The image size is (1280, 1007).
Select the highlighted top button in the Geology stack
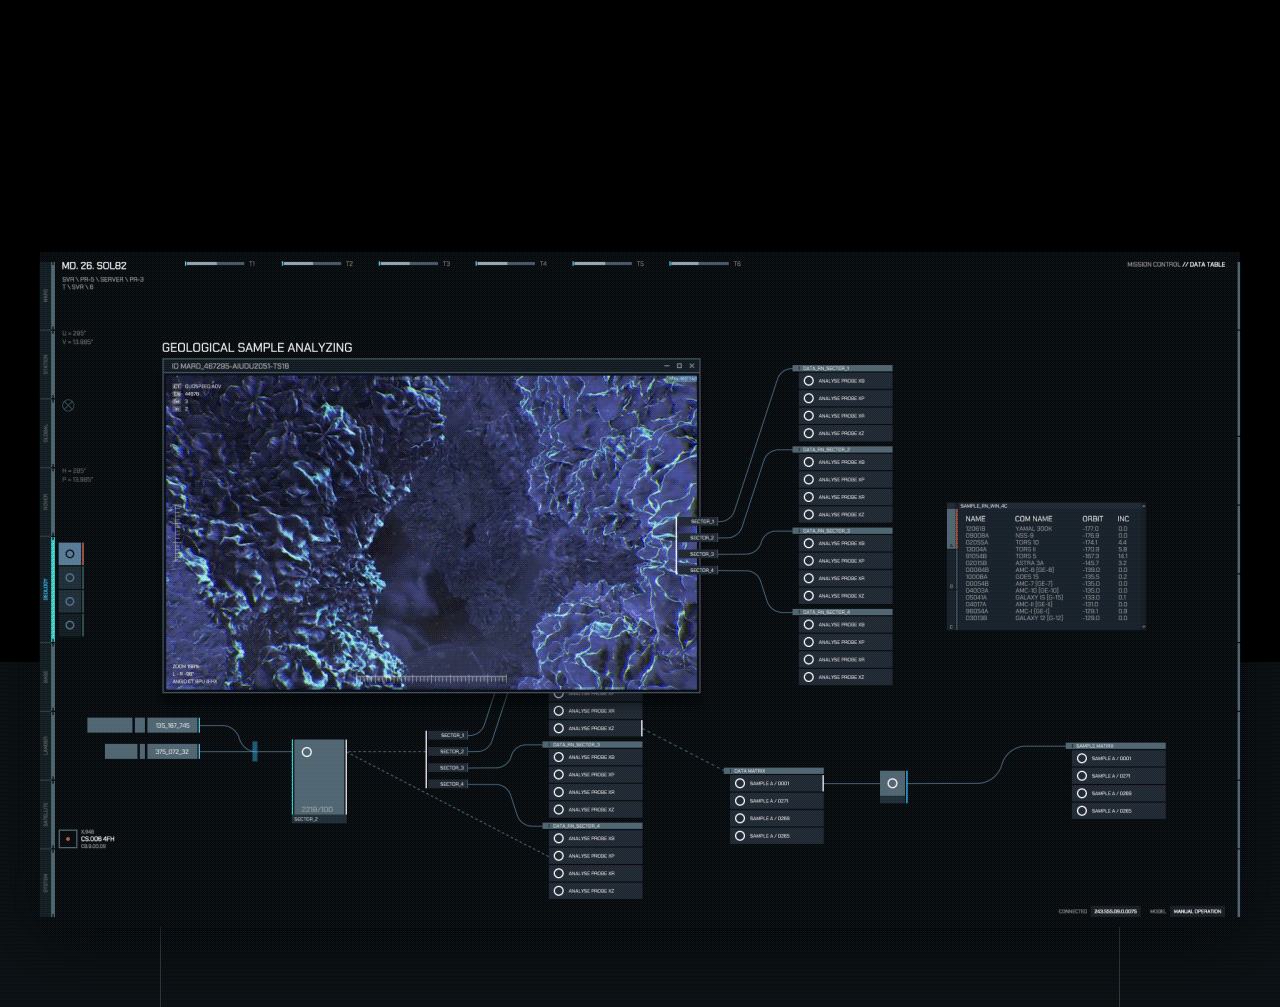click(69, 554)
